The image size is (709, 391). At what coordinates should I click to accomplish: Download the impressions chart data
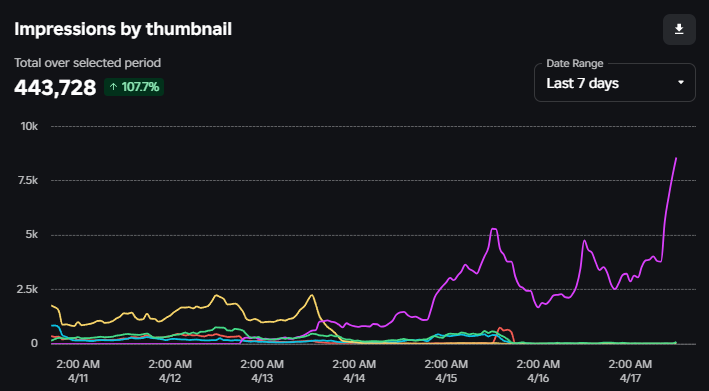pyautogui.click(x=679, y=29)
